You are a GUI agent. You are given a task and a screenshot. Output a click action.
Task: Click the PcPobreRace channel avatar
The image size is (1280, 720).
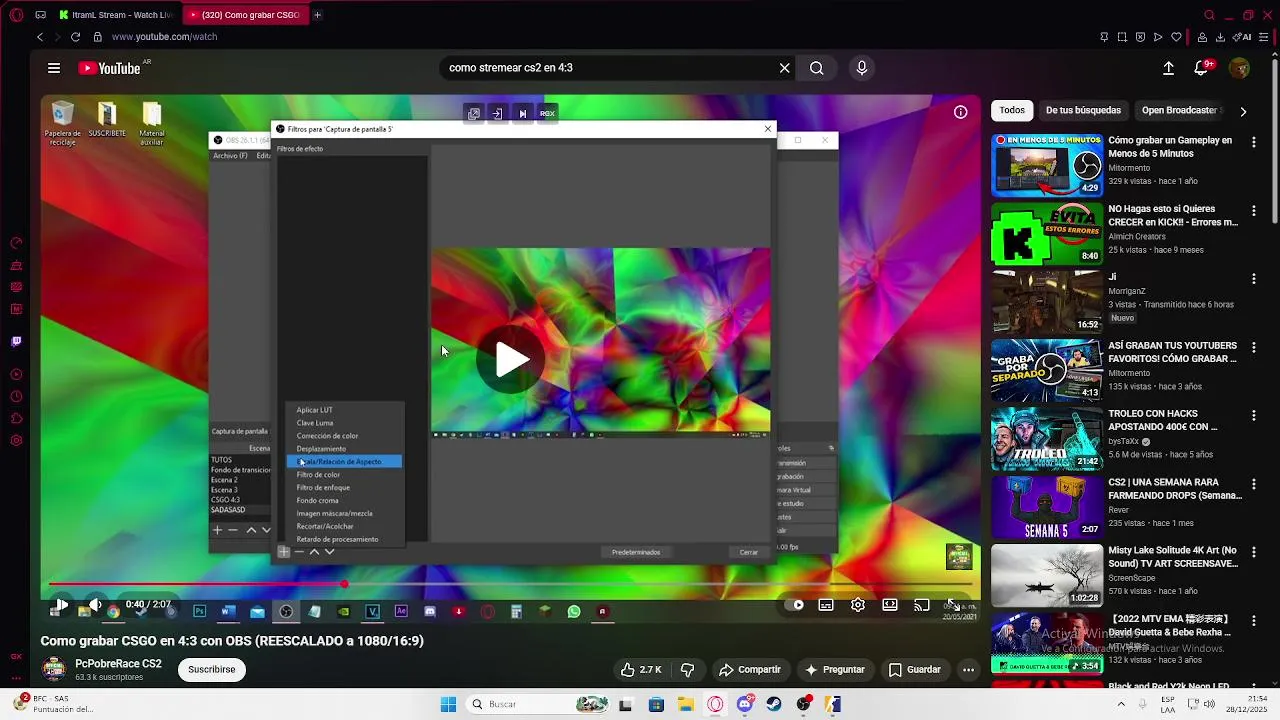pos(54,669)
